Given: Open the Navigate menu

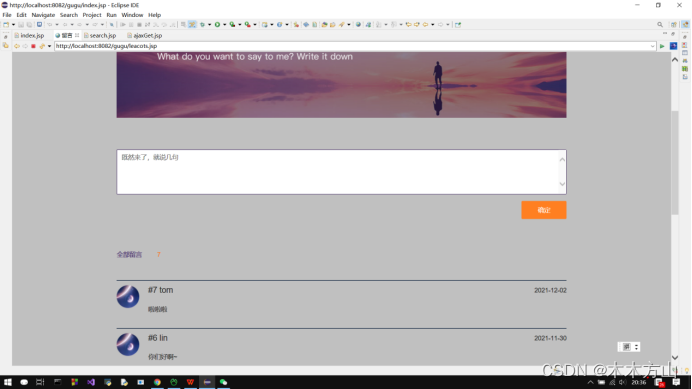Looking at the screenshot, I should (43, 15).
